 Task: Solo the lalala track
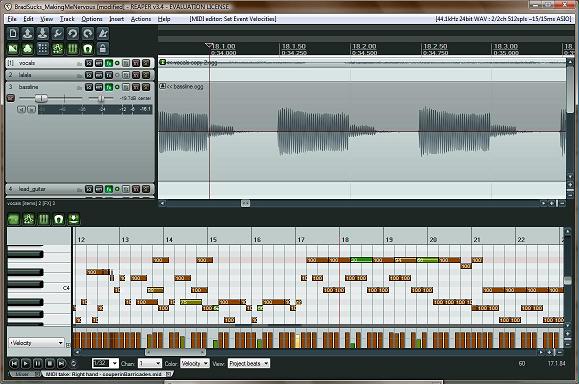(146, 75)
